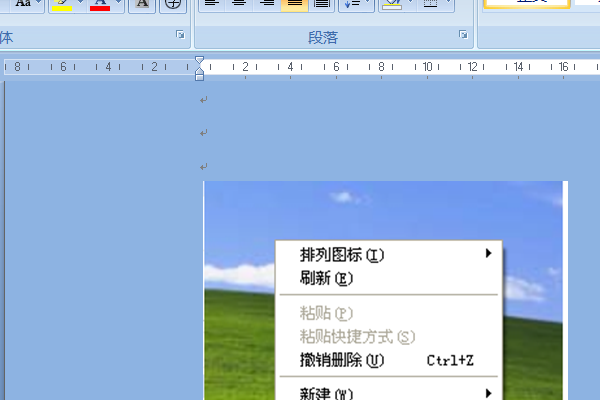The height and width of the screenshot is (400, 600).
Task: Toggle the character shading A button
Action: pyautogui.click(x=142, y=4)
